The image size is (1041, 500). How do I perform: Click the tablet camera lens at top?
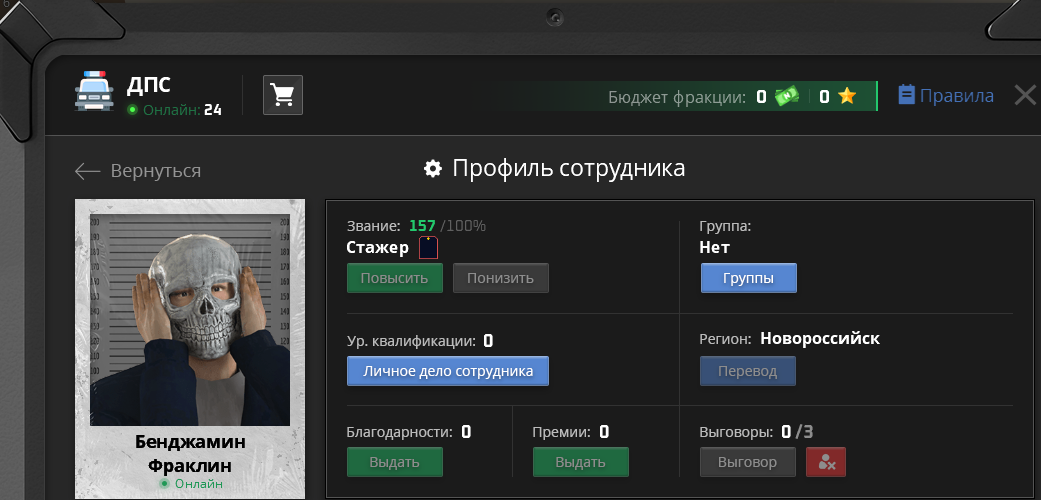click(556, 16)
